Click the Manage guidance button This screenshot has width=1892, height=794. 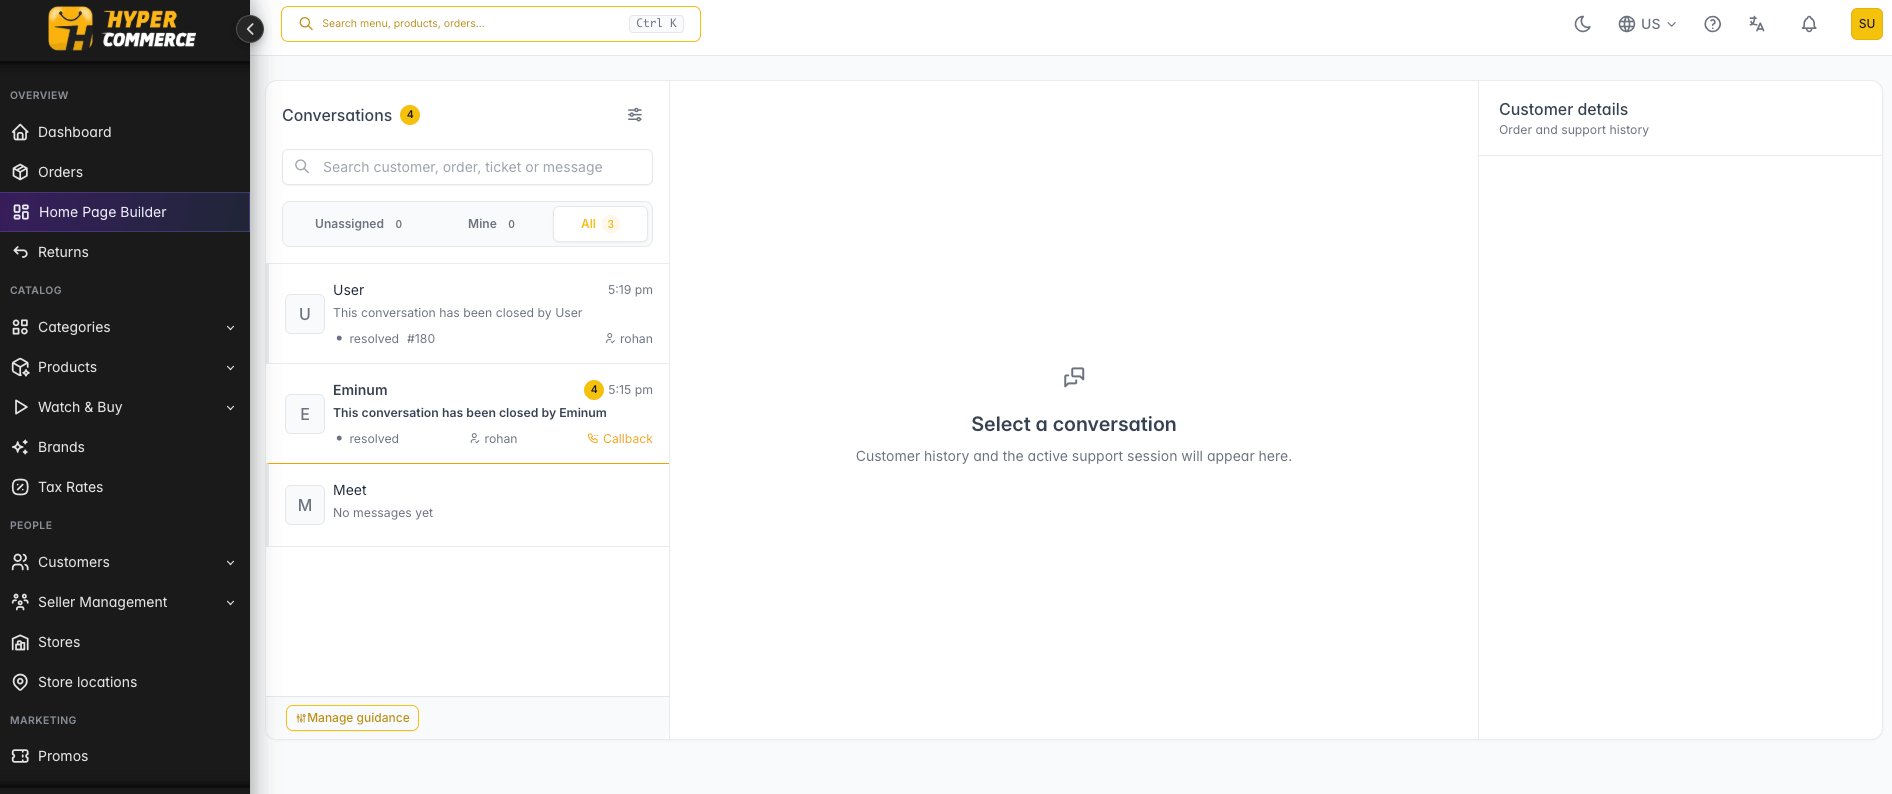tap(352, 718)
